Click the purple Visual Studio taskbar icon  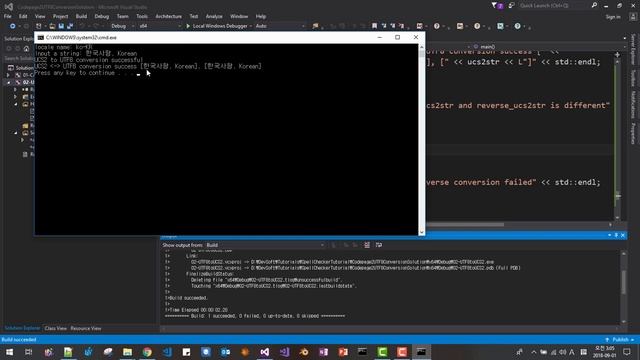pos(264,352)
